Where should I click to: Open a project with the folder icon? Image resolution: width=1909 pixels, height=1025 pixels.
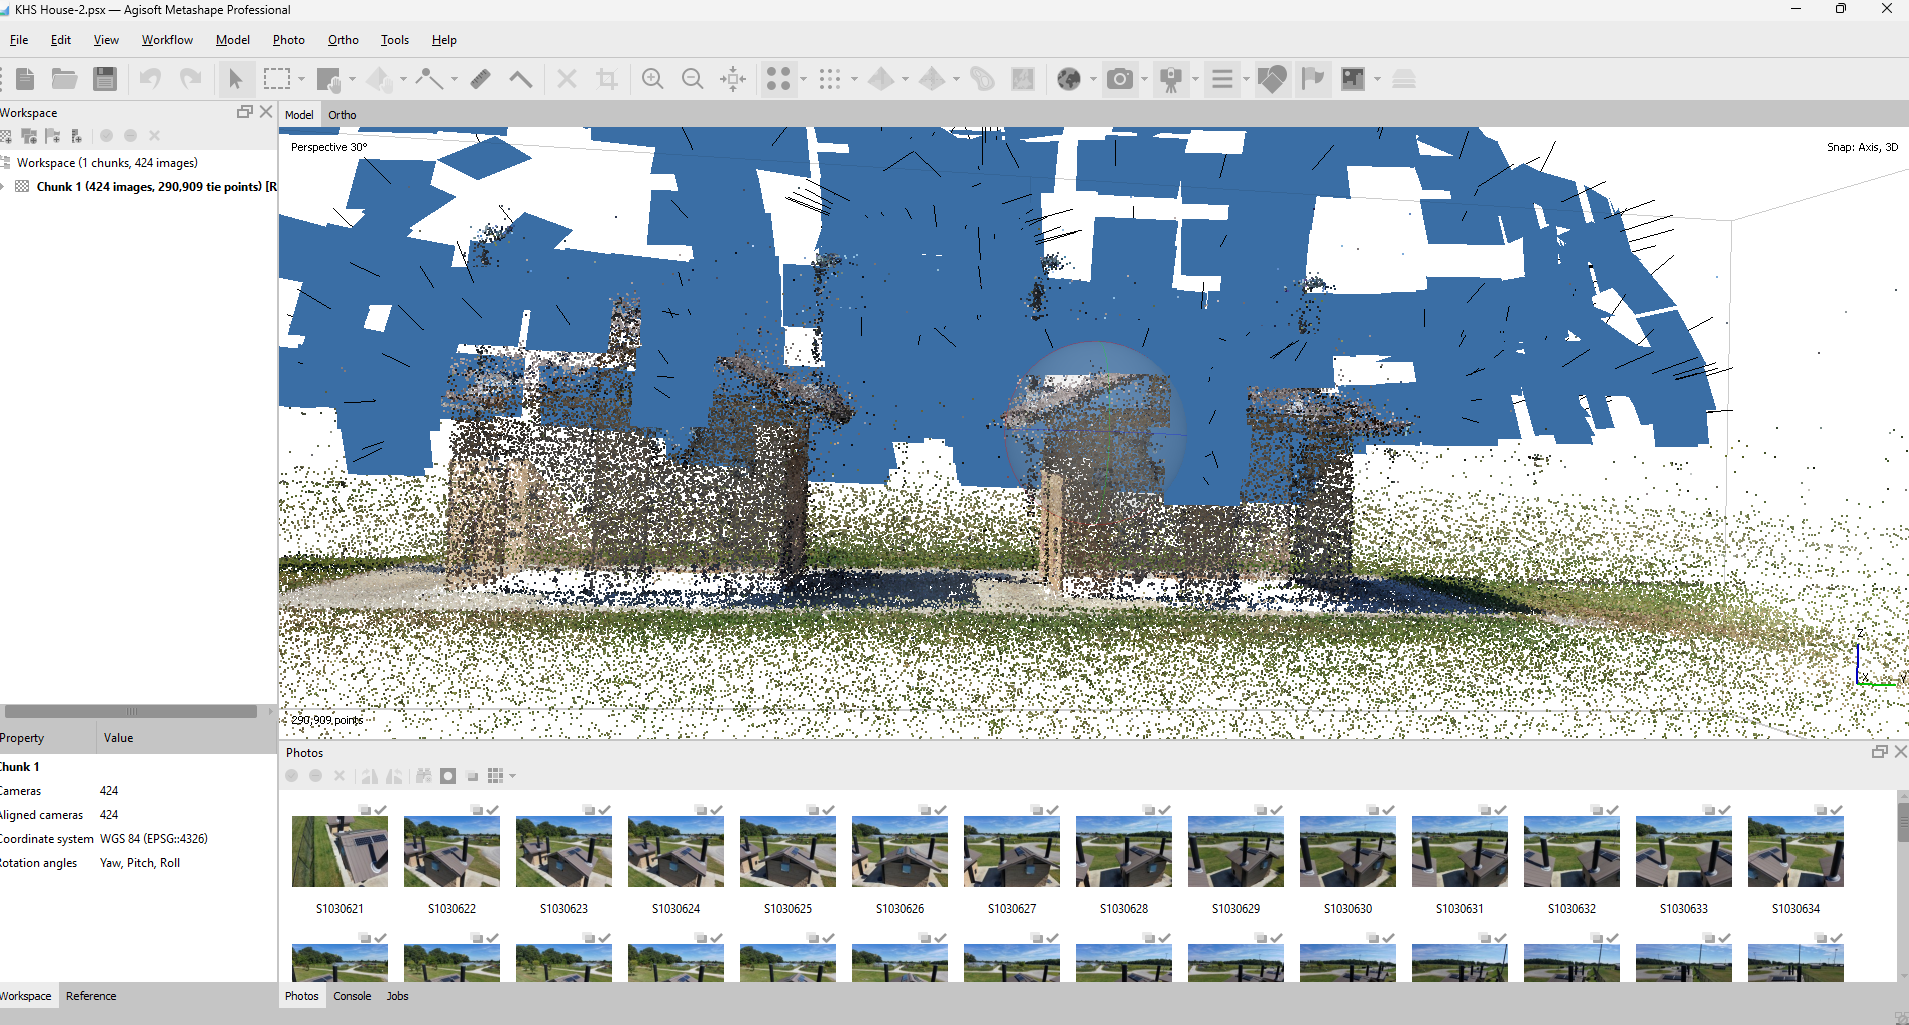(x=65, y=79)
